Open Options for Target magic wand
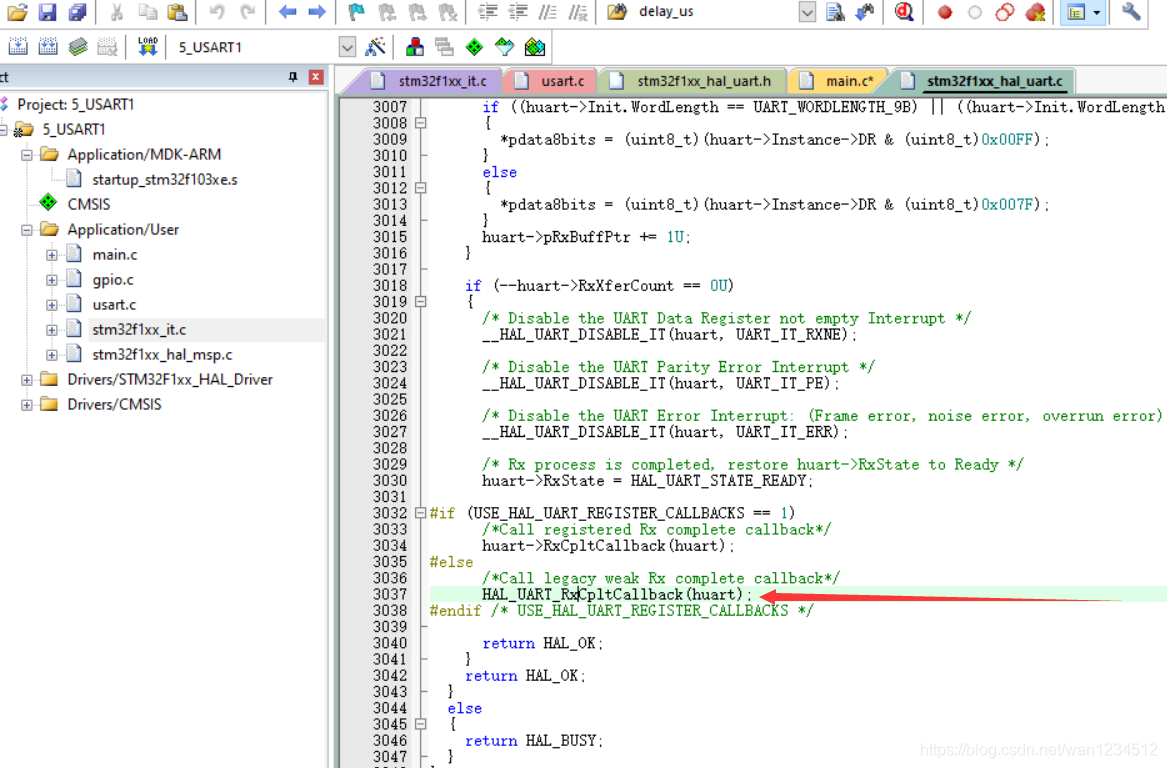1167x768 pixels. [x=376, y=47]
